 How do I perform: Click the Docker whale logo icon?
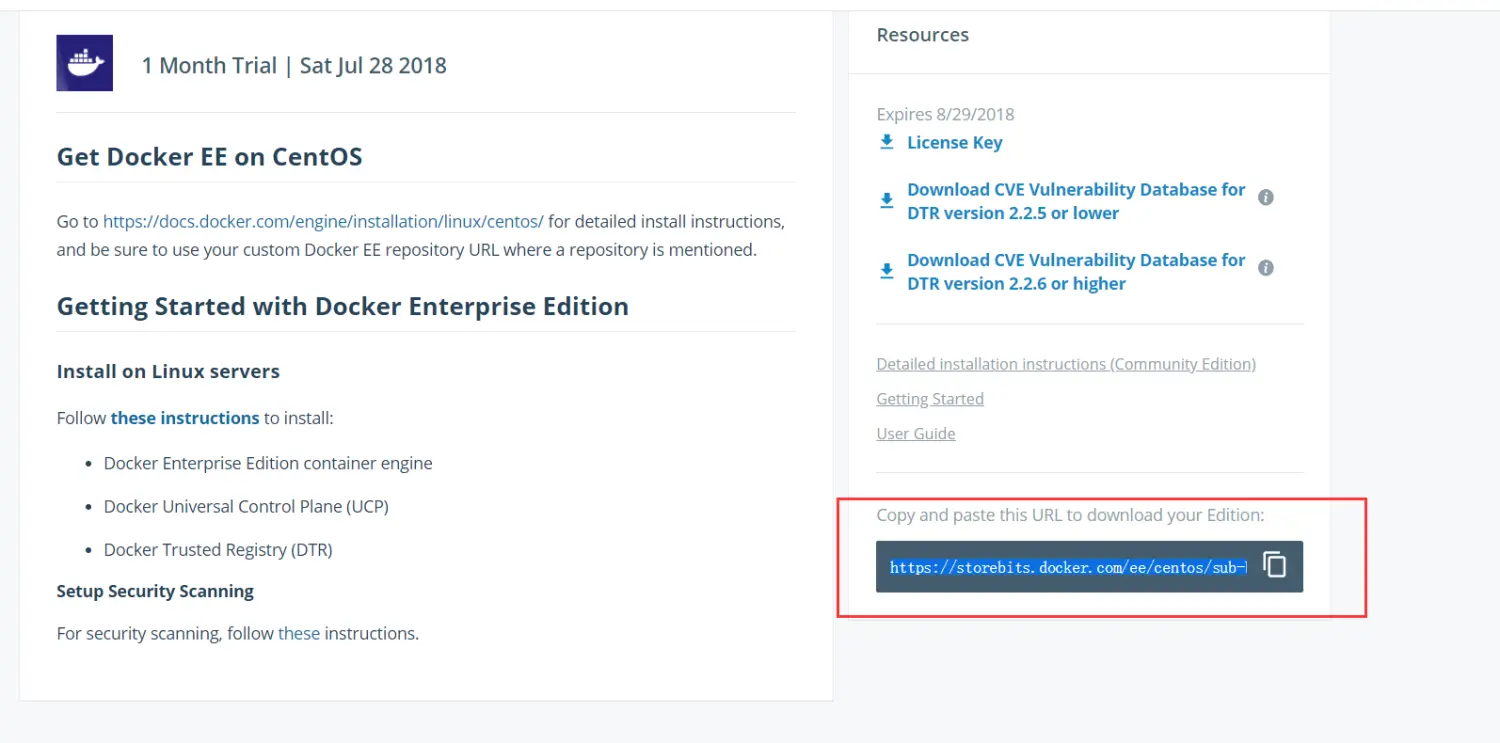[84, 63]
